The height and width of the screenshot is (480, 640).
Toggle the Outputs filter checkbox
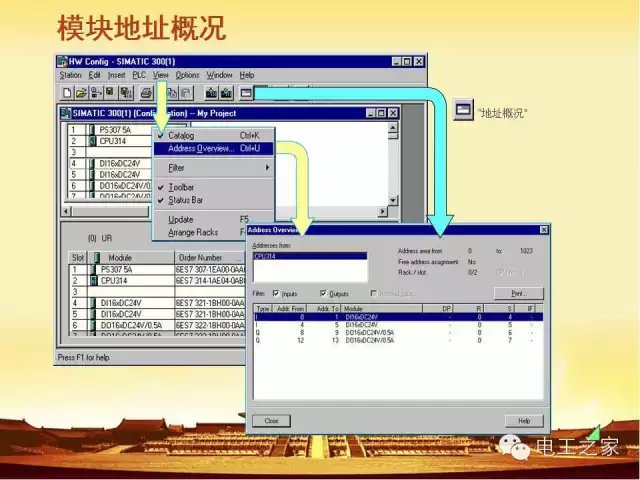tap(323, 293)
